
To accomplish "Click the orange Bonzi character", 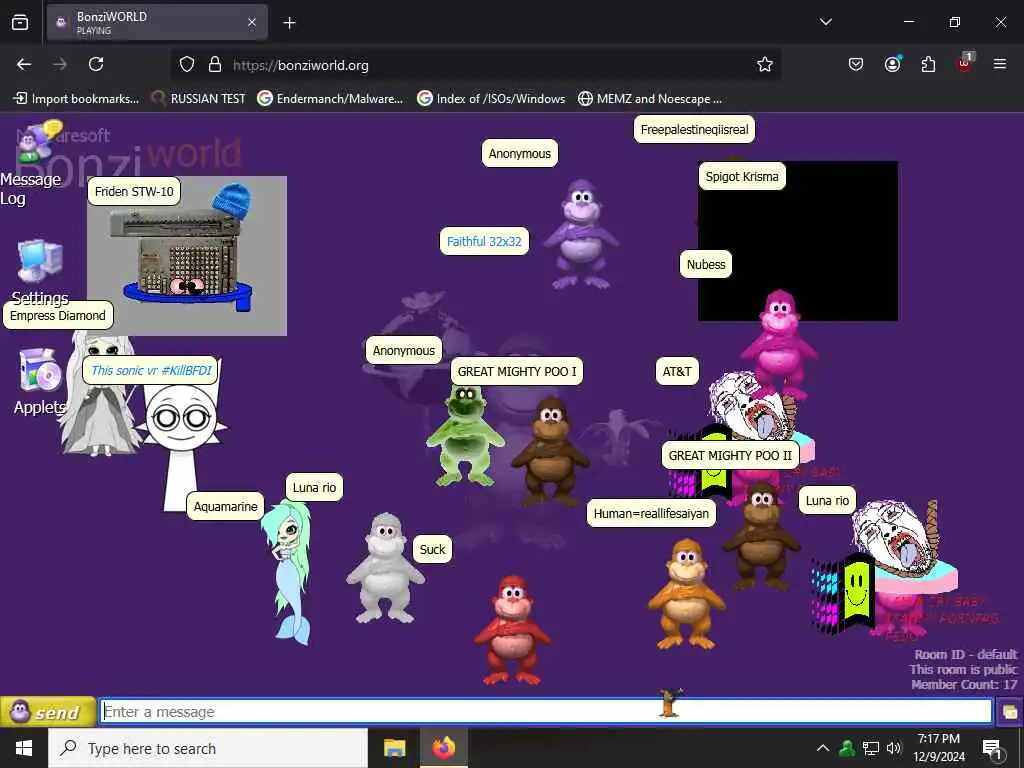I will [686, 593].
